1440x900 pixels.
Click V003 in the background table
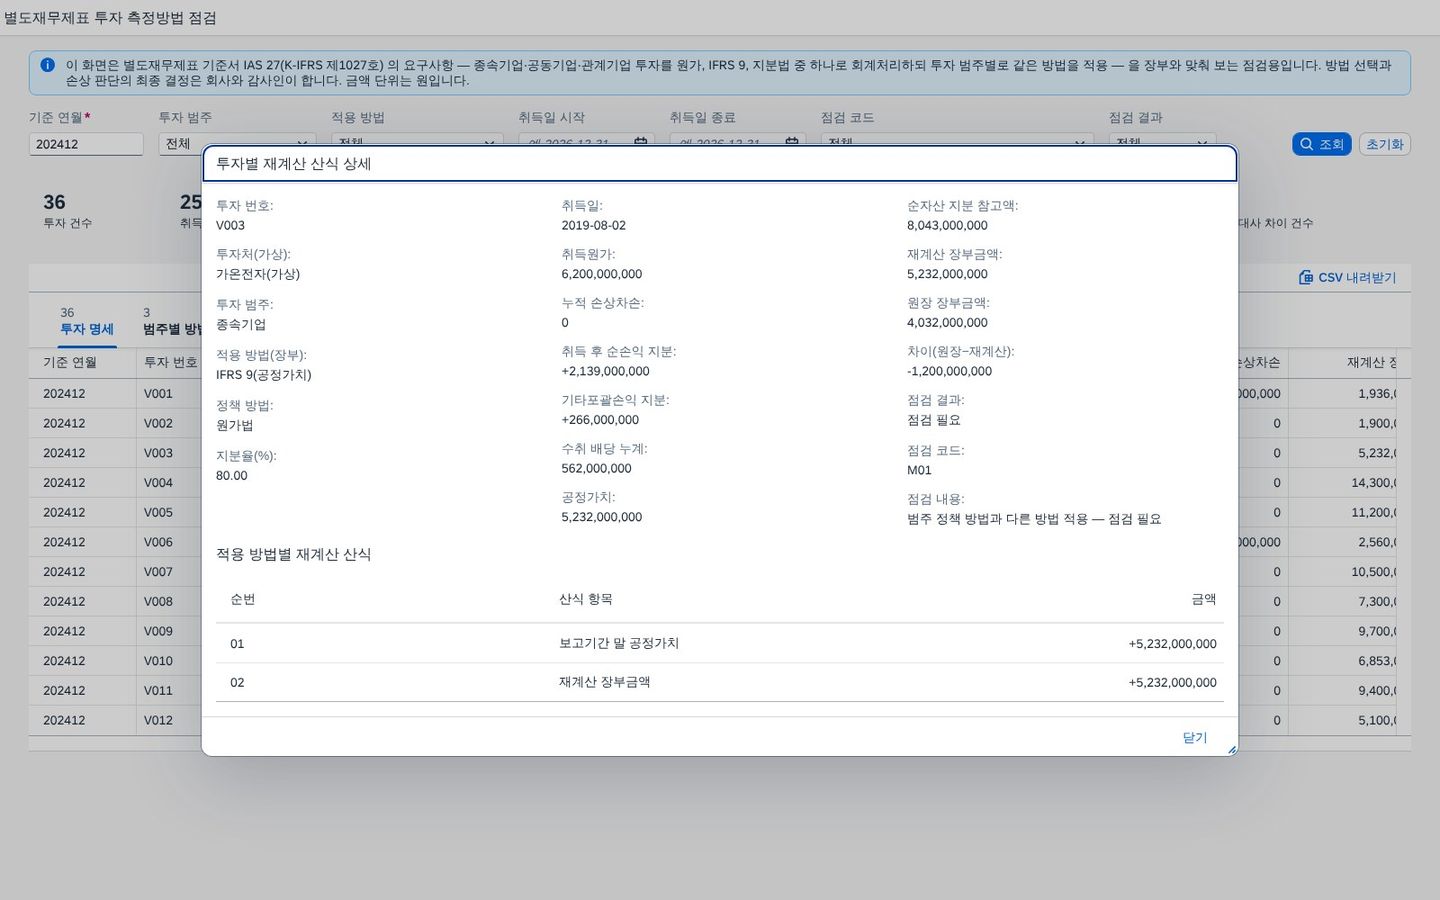(158, 453)
